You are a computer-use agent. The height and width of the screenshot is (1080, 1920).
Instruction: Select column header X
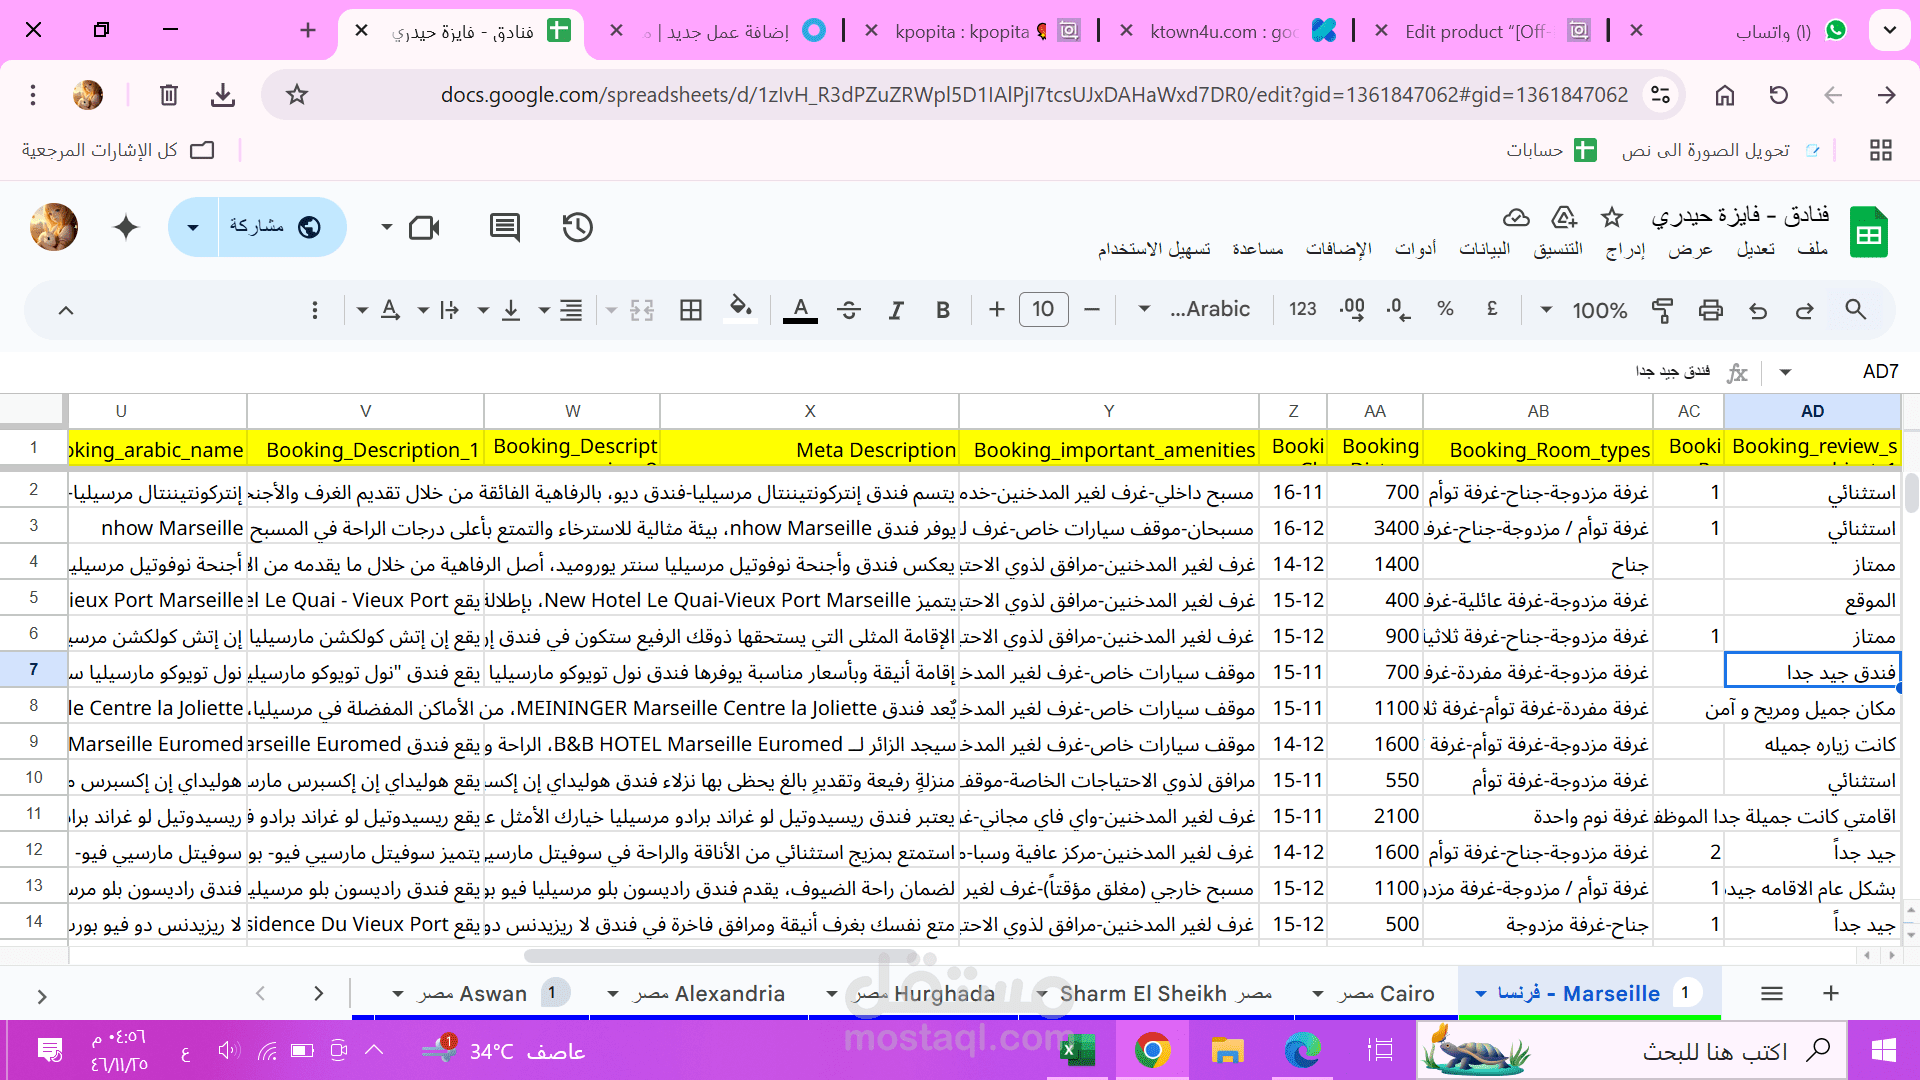pos(810,411)
